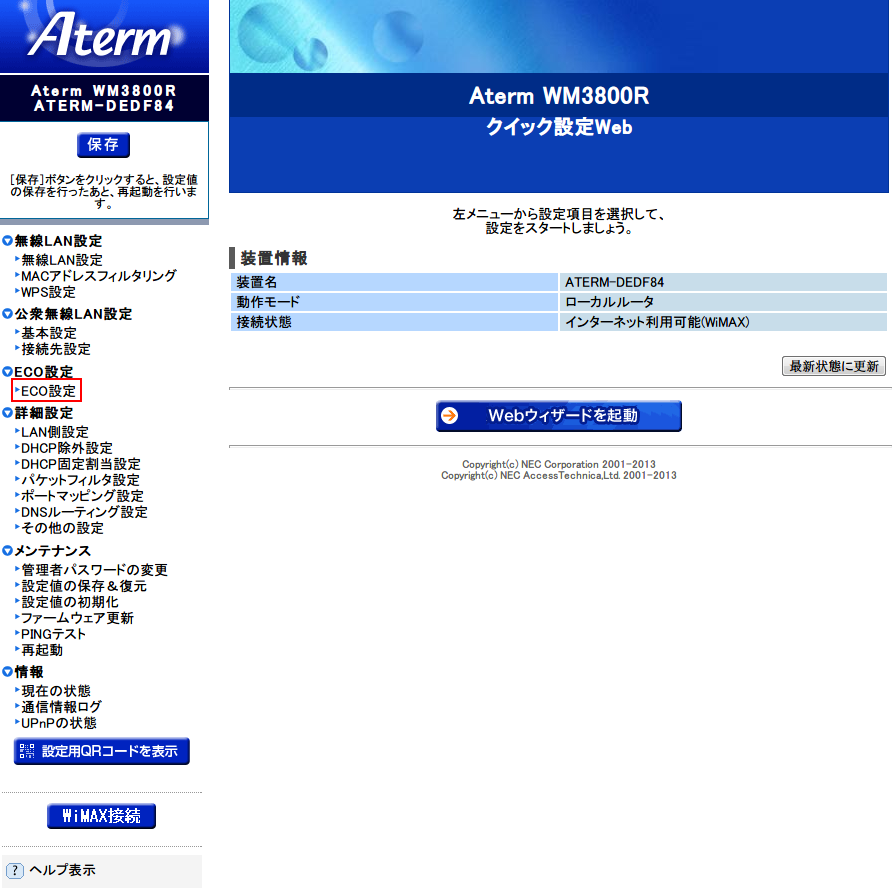The height and width of the screenshot is (892, 894).
Task: Click the QR code icon
Action: tap(27, 751)
